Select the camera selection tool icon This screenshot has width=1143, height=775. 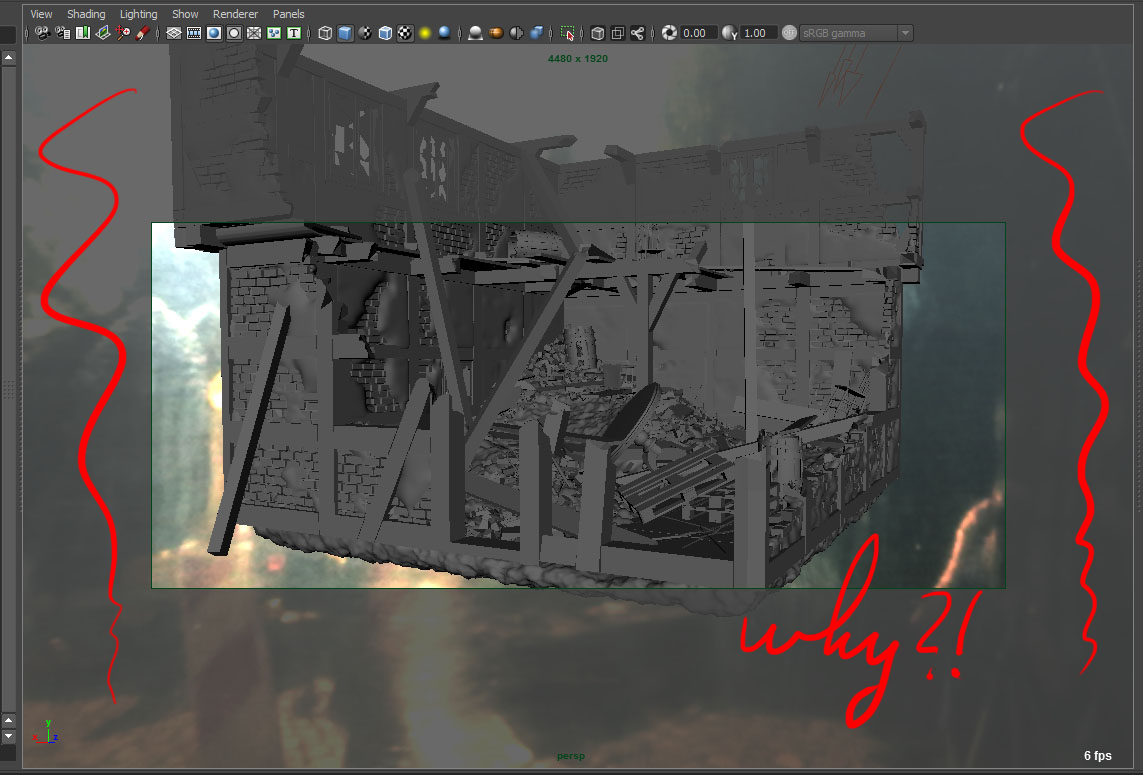click(x=42, y=33)
